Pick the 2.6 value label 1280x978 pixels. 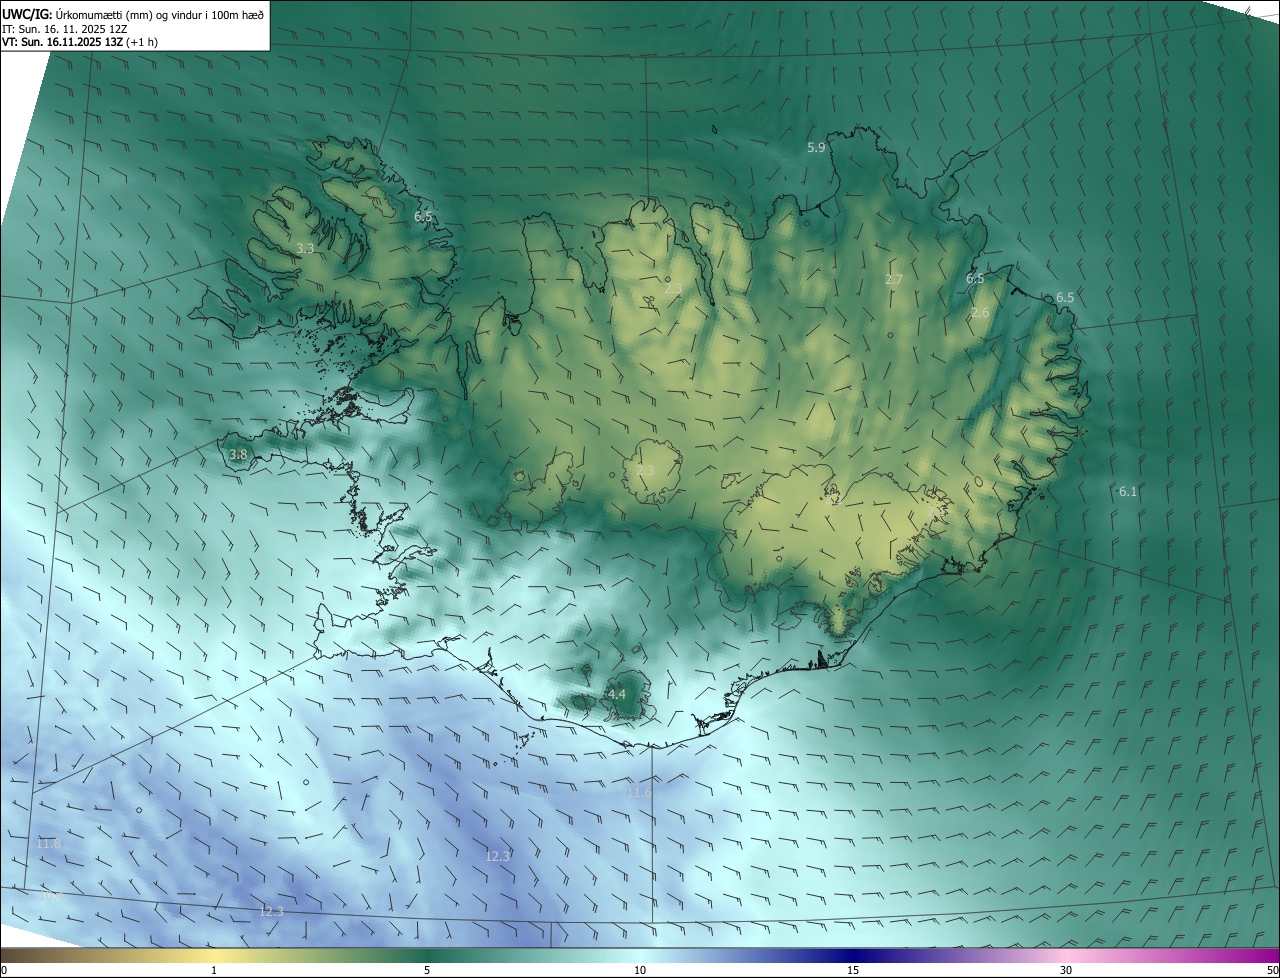[x=980, y=313]
